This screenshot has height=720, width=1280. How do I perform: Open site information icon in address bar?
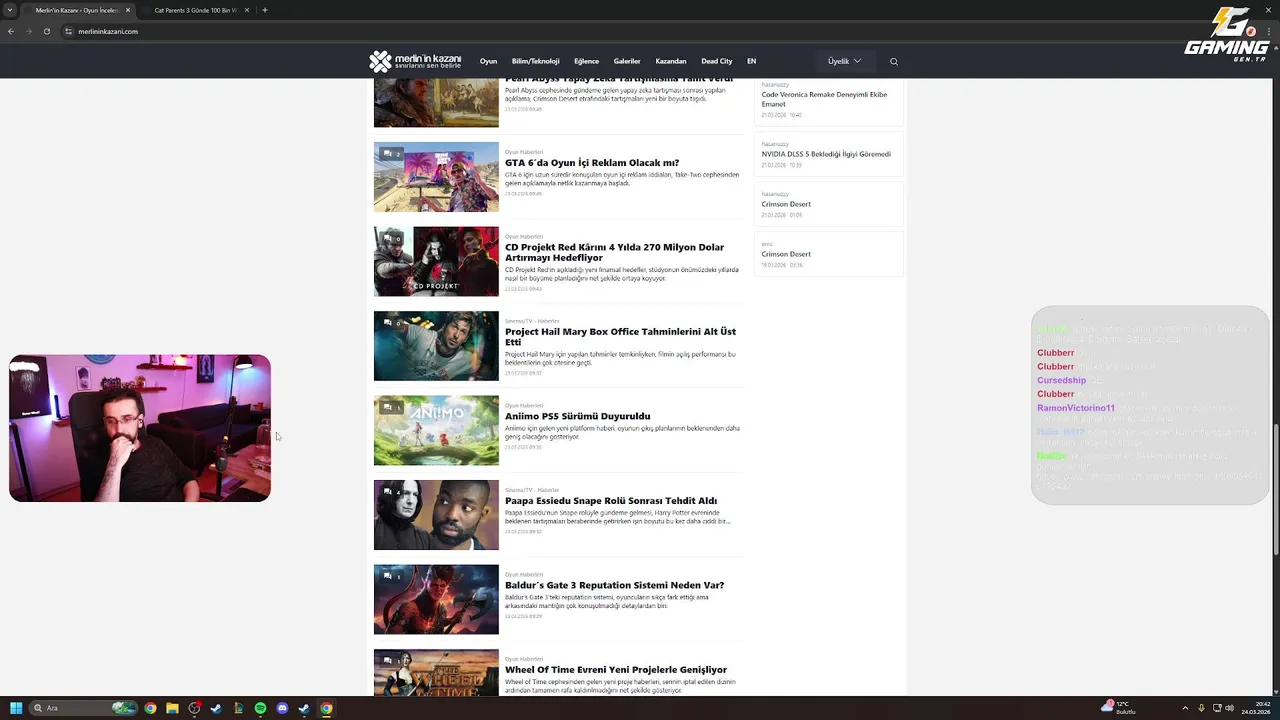(69, 31)
